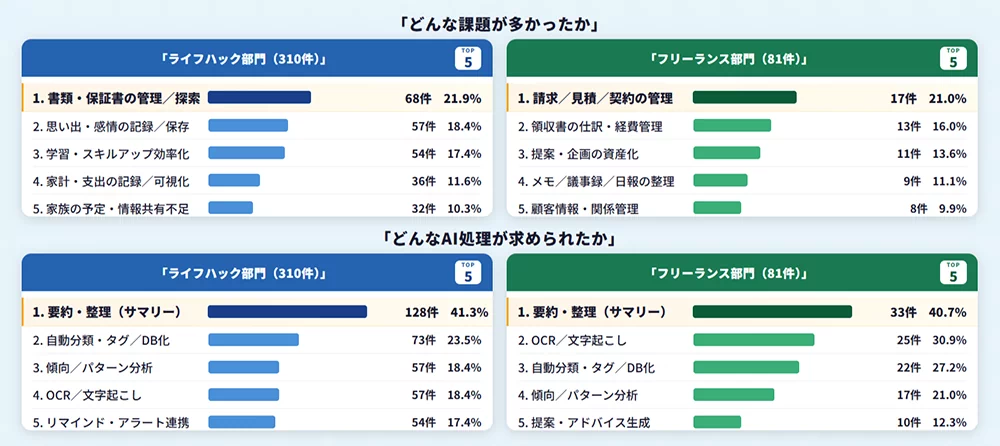
Task: Click the TOP 5 badge in the upper ライフハック部門 panel
Action: click(x=467, y=58)
